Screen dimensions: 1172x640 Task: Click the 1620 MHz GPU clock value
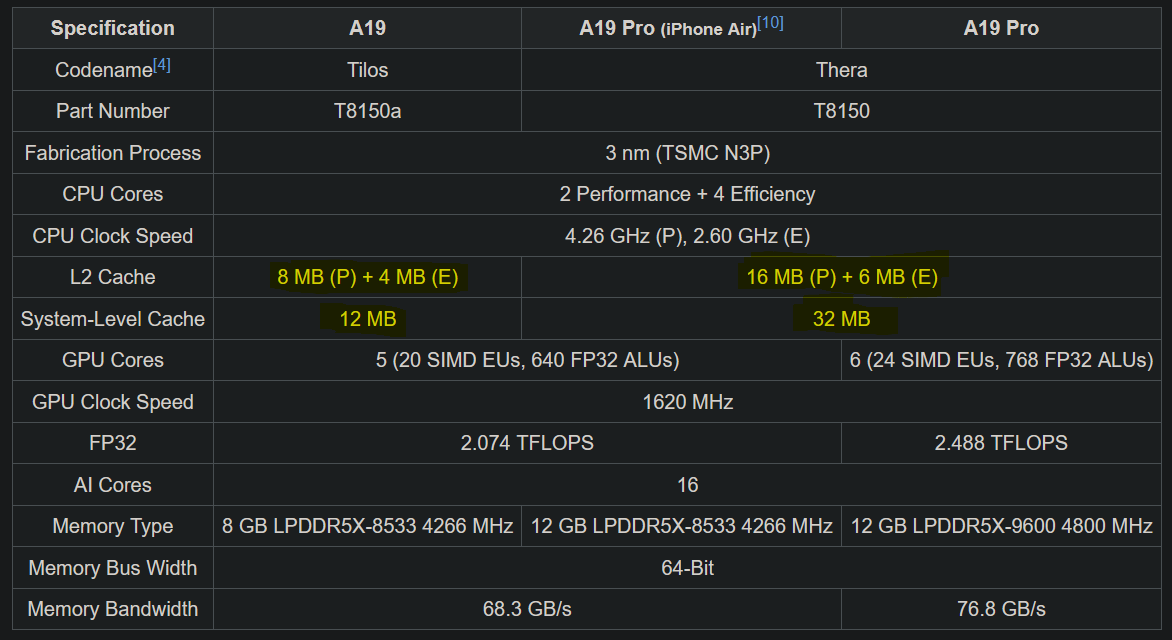click(x=686, y=402)
